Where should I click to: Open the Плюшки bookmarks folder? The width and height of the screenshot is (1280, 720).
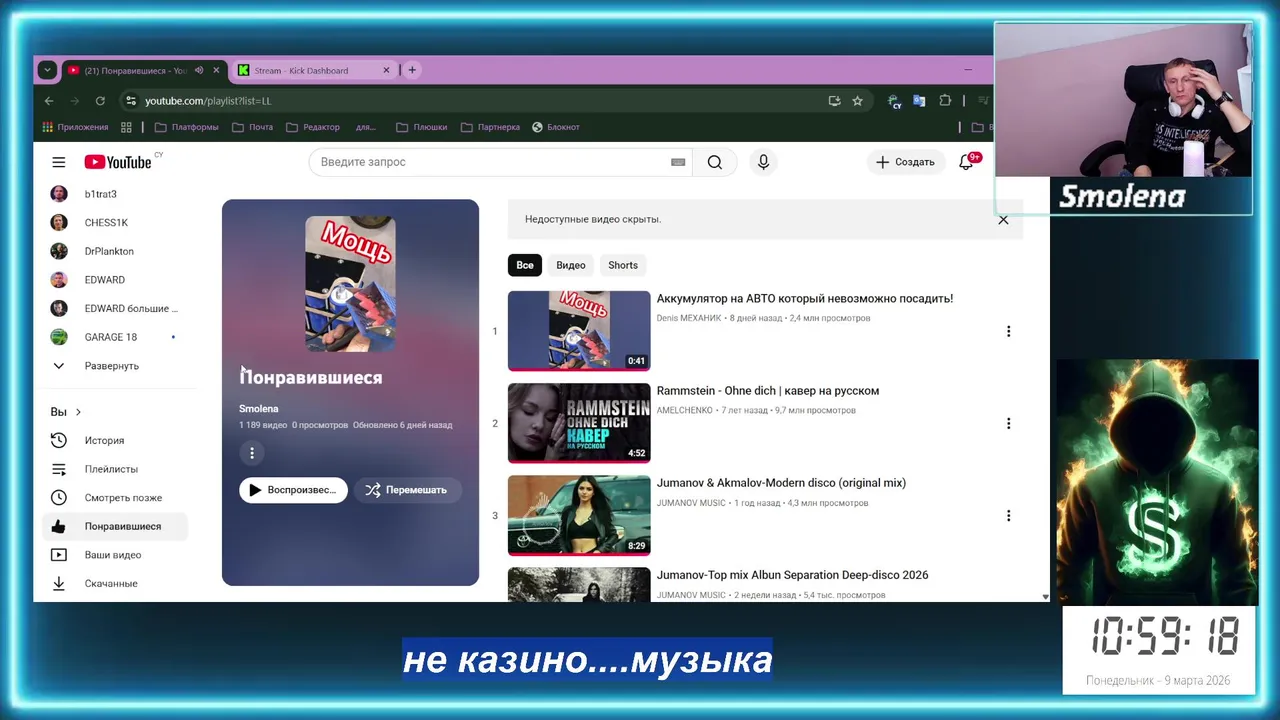422,127
